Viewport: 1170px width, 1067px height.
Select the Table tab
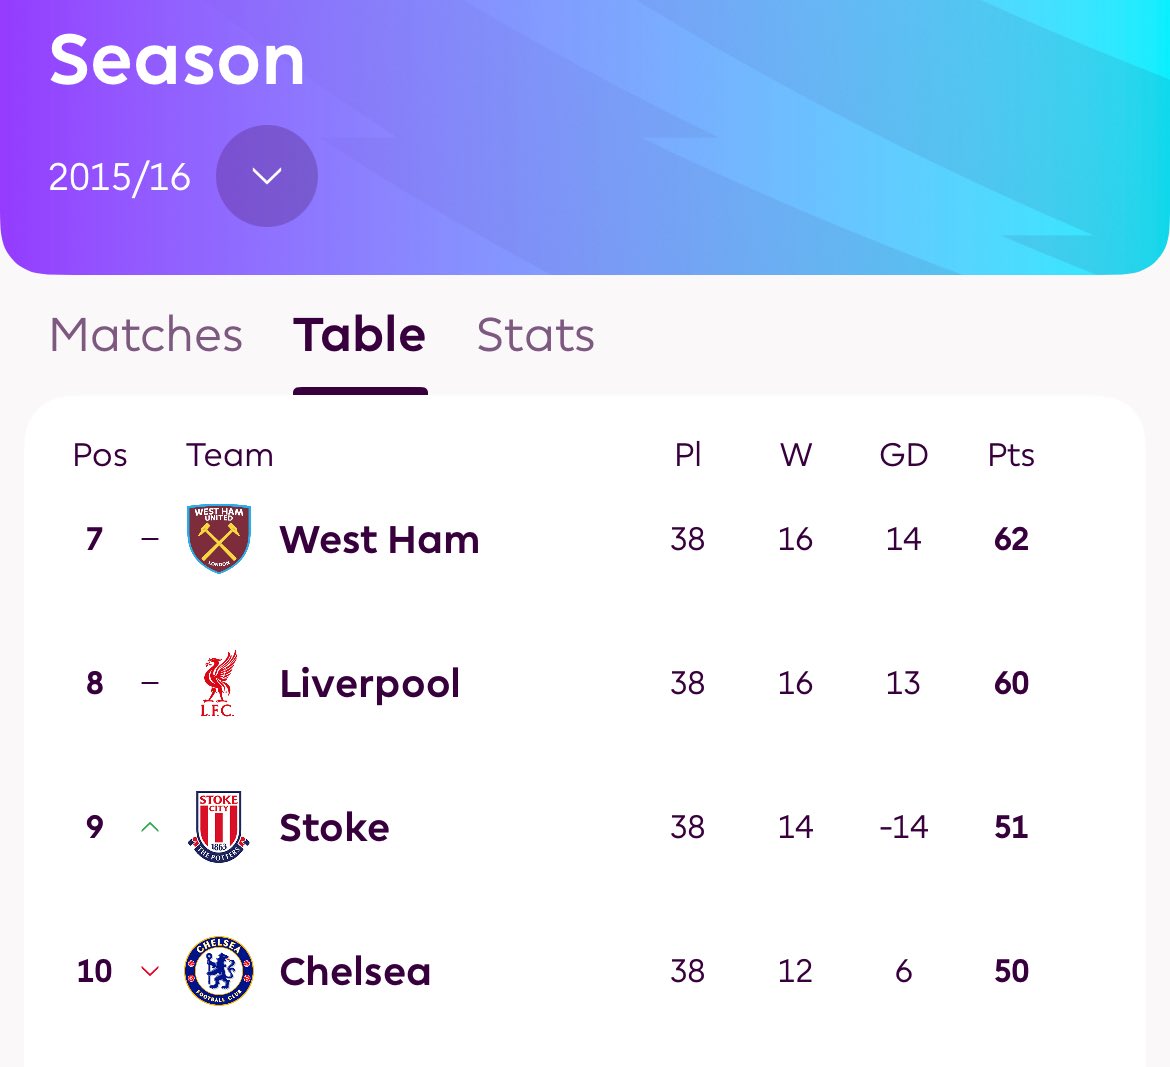360,334
